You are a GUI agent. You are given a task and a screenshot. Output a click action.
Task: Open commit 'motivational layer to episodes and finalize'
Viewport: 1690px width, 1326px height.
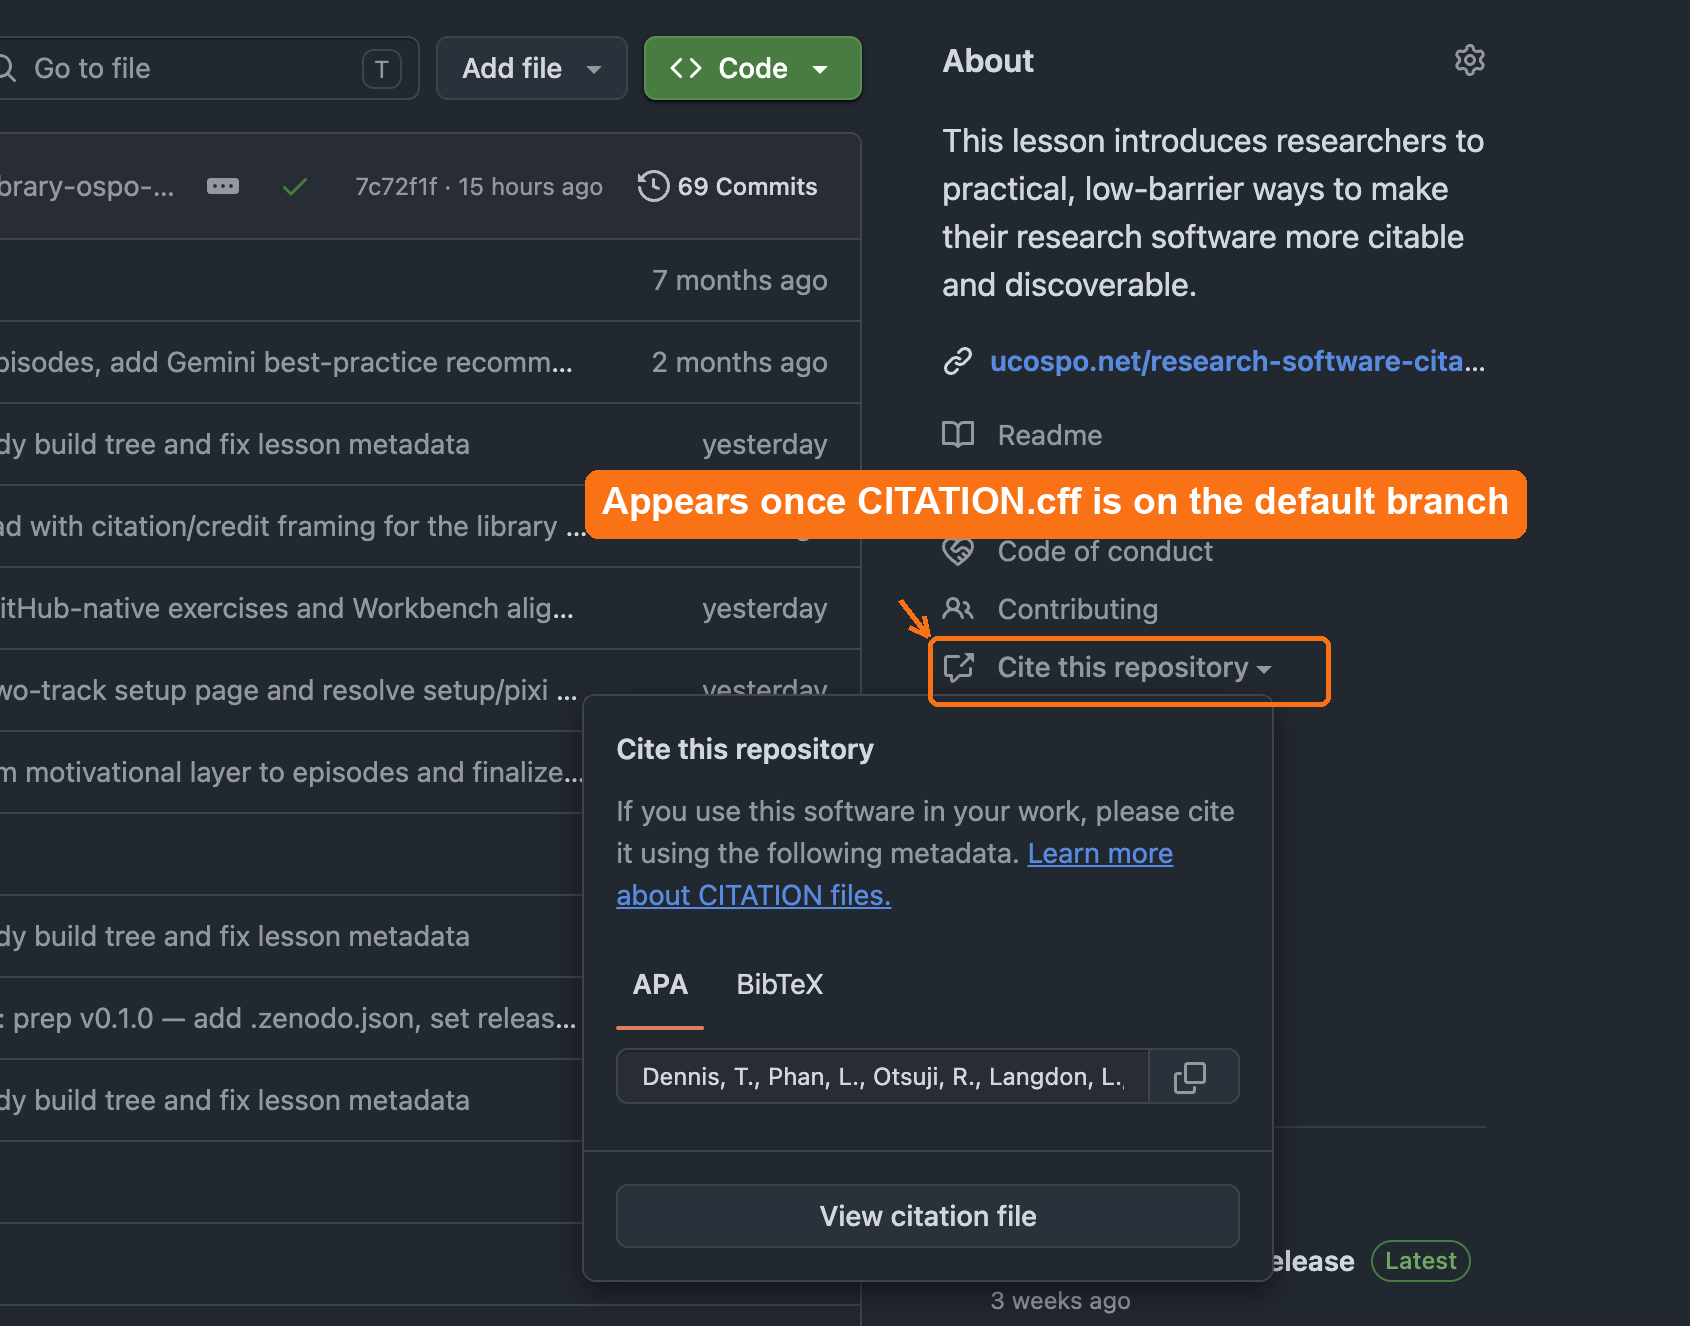pos(291,772)
